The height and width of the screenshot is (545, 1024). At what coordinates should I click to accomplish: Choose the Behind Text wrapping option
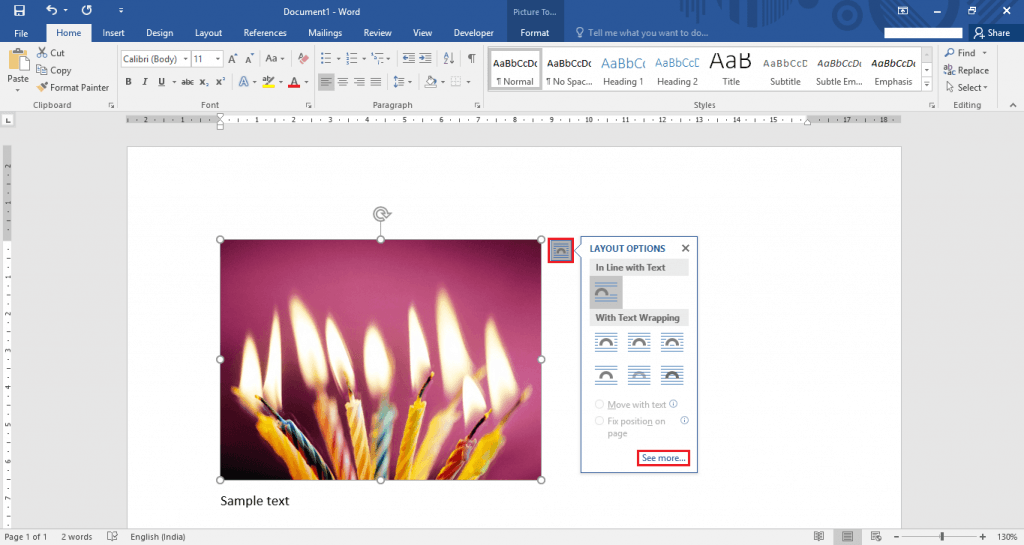click(x=639, y=375)
